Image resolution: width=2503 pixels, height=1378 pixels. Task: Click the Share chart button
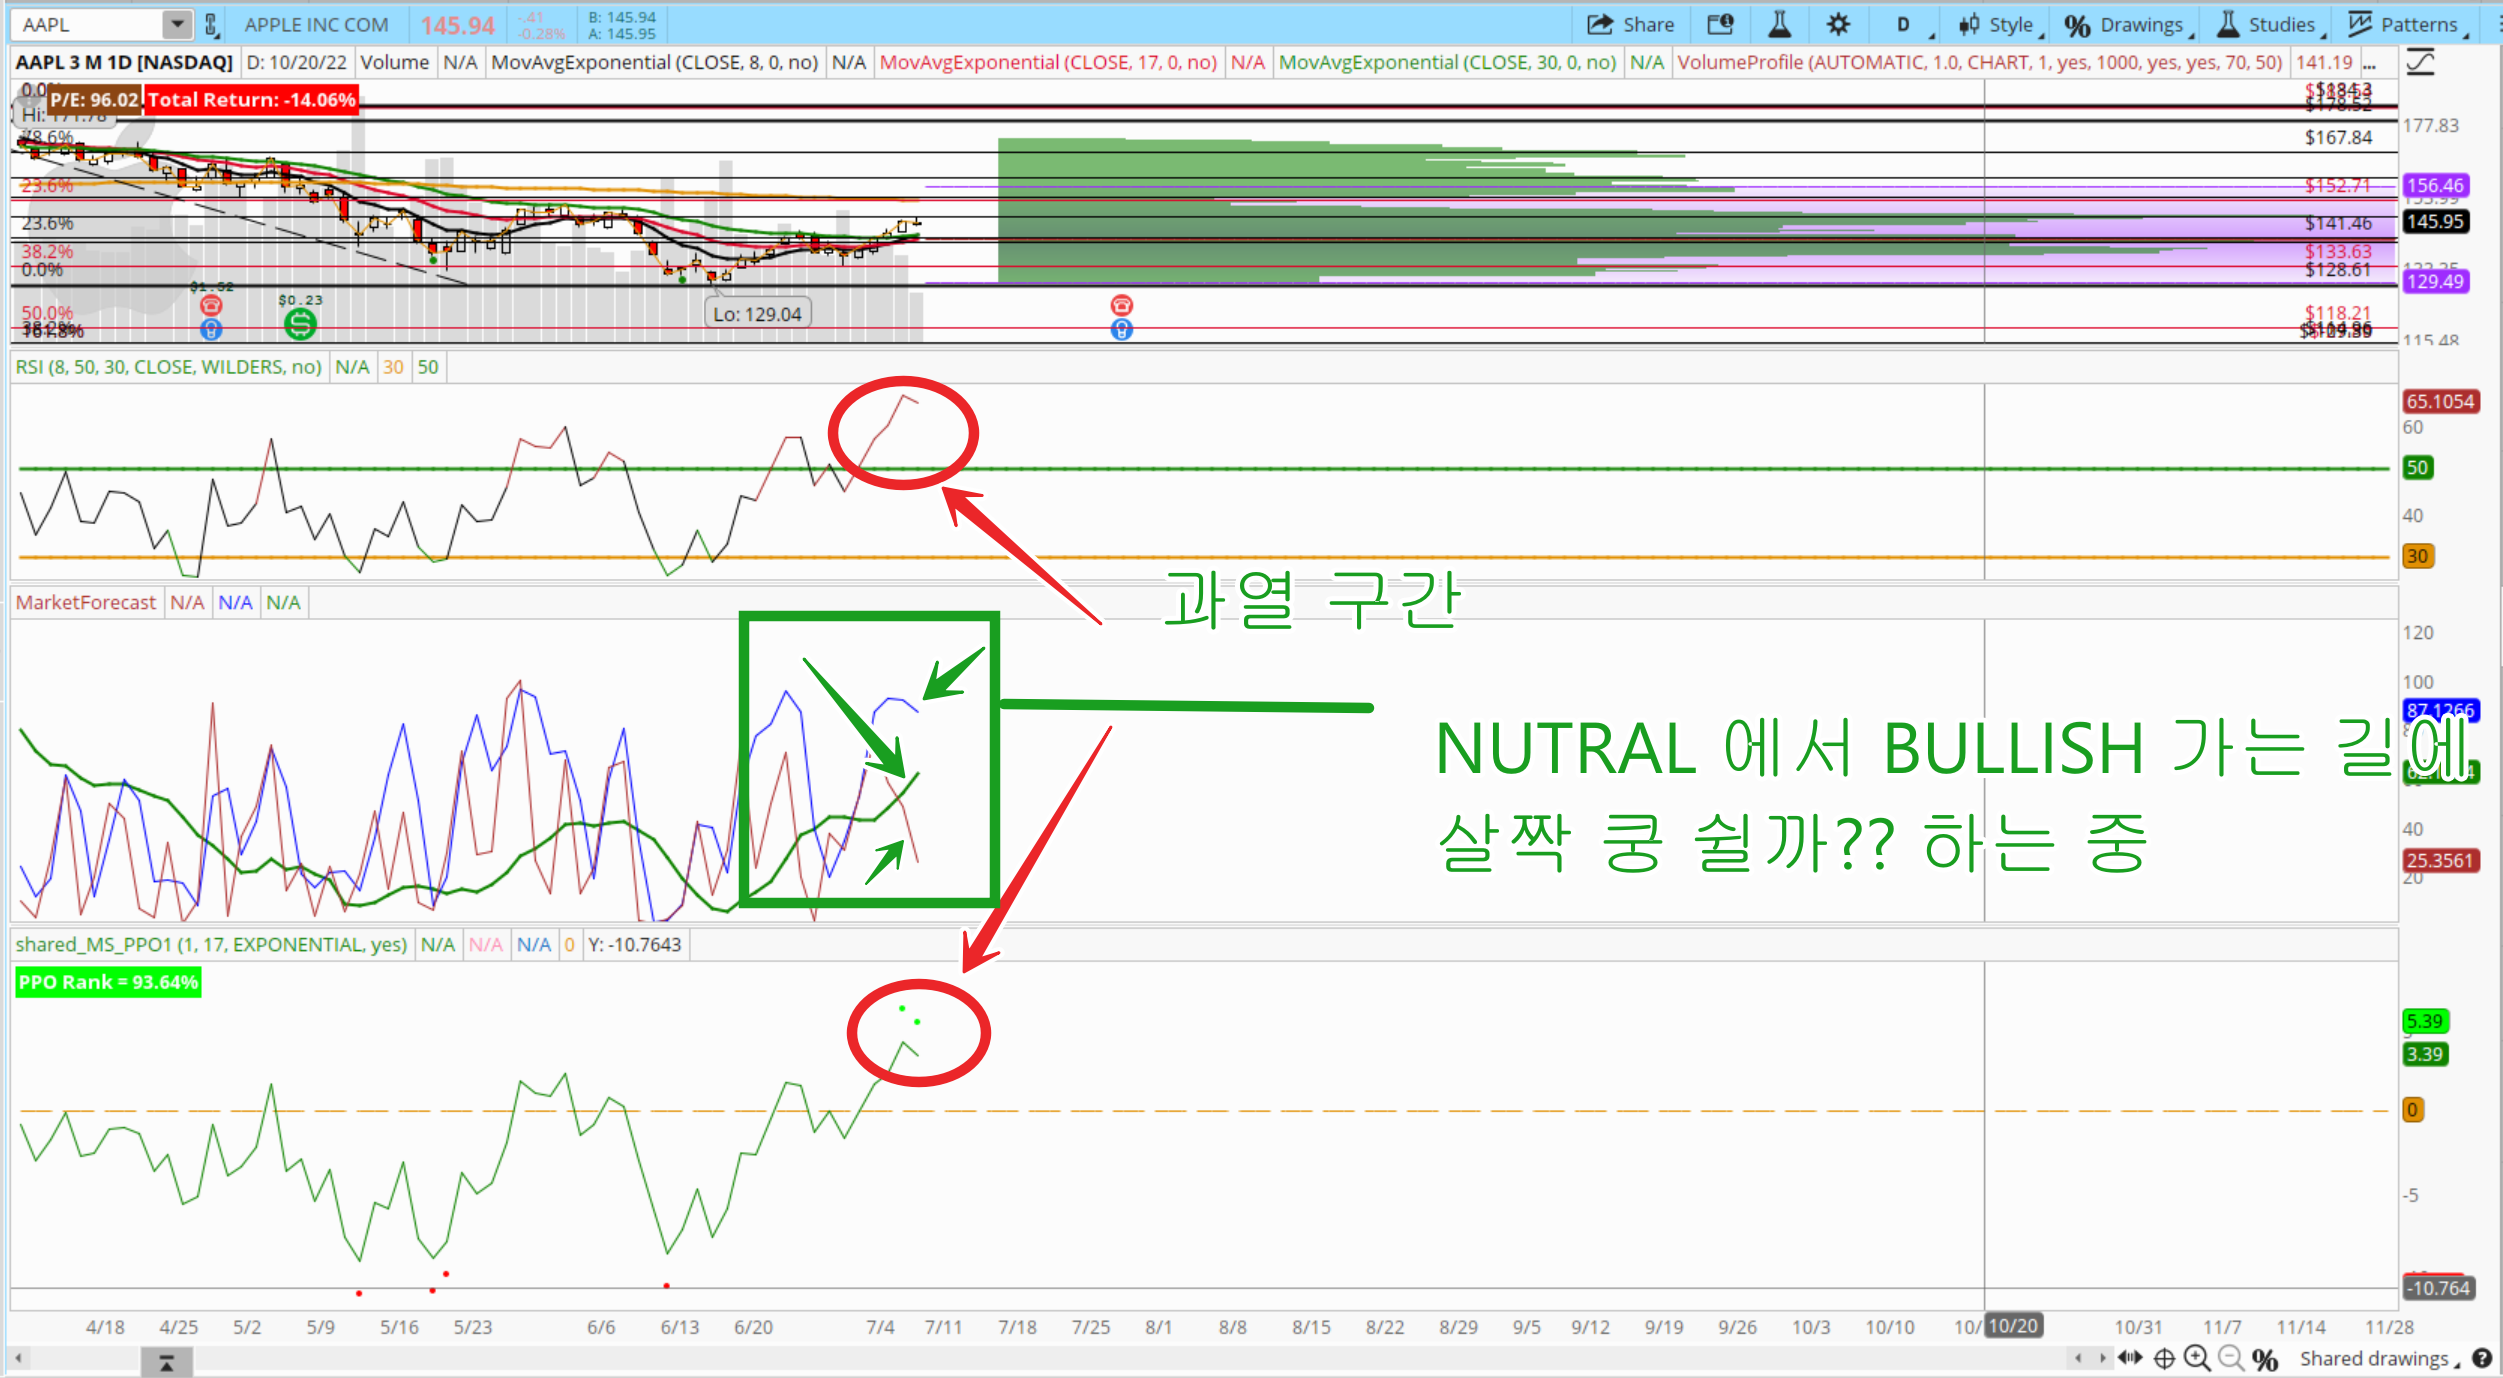(x=1630, y=25)
